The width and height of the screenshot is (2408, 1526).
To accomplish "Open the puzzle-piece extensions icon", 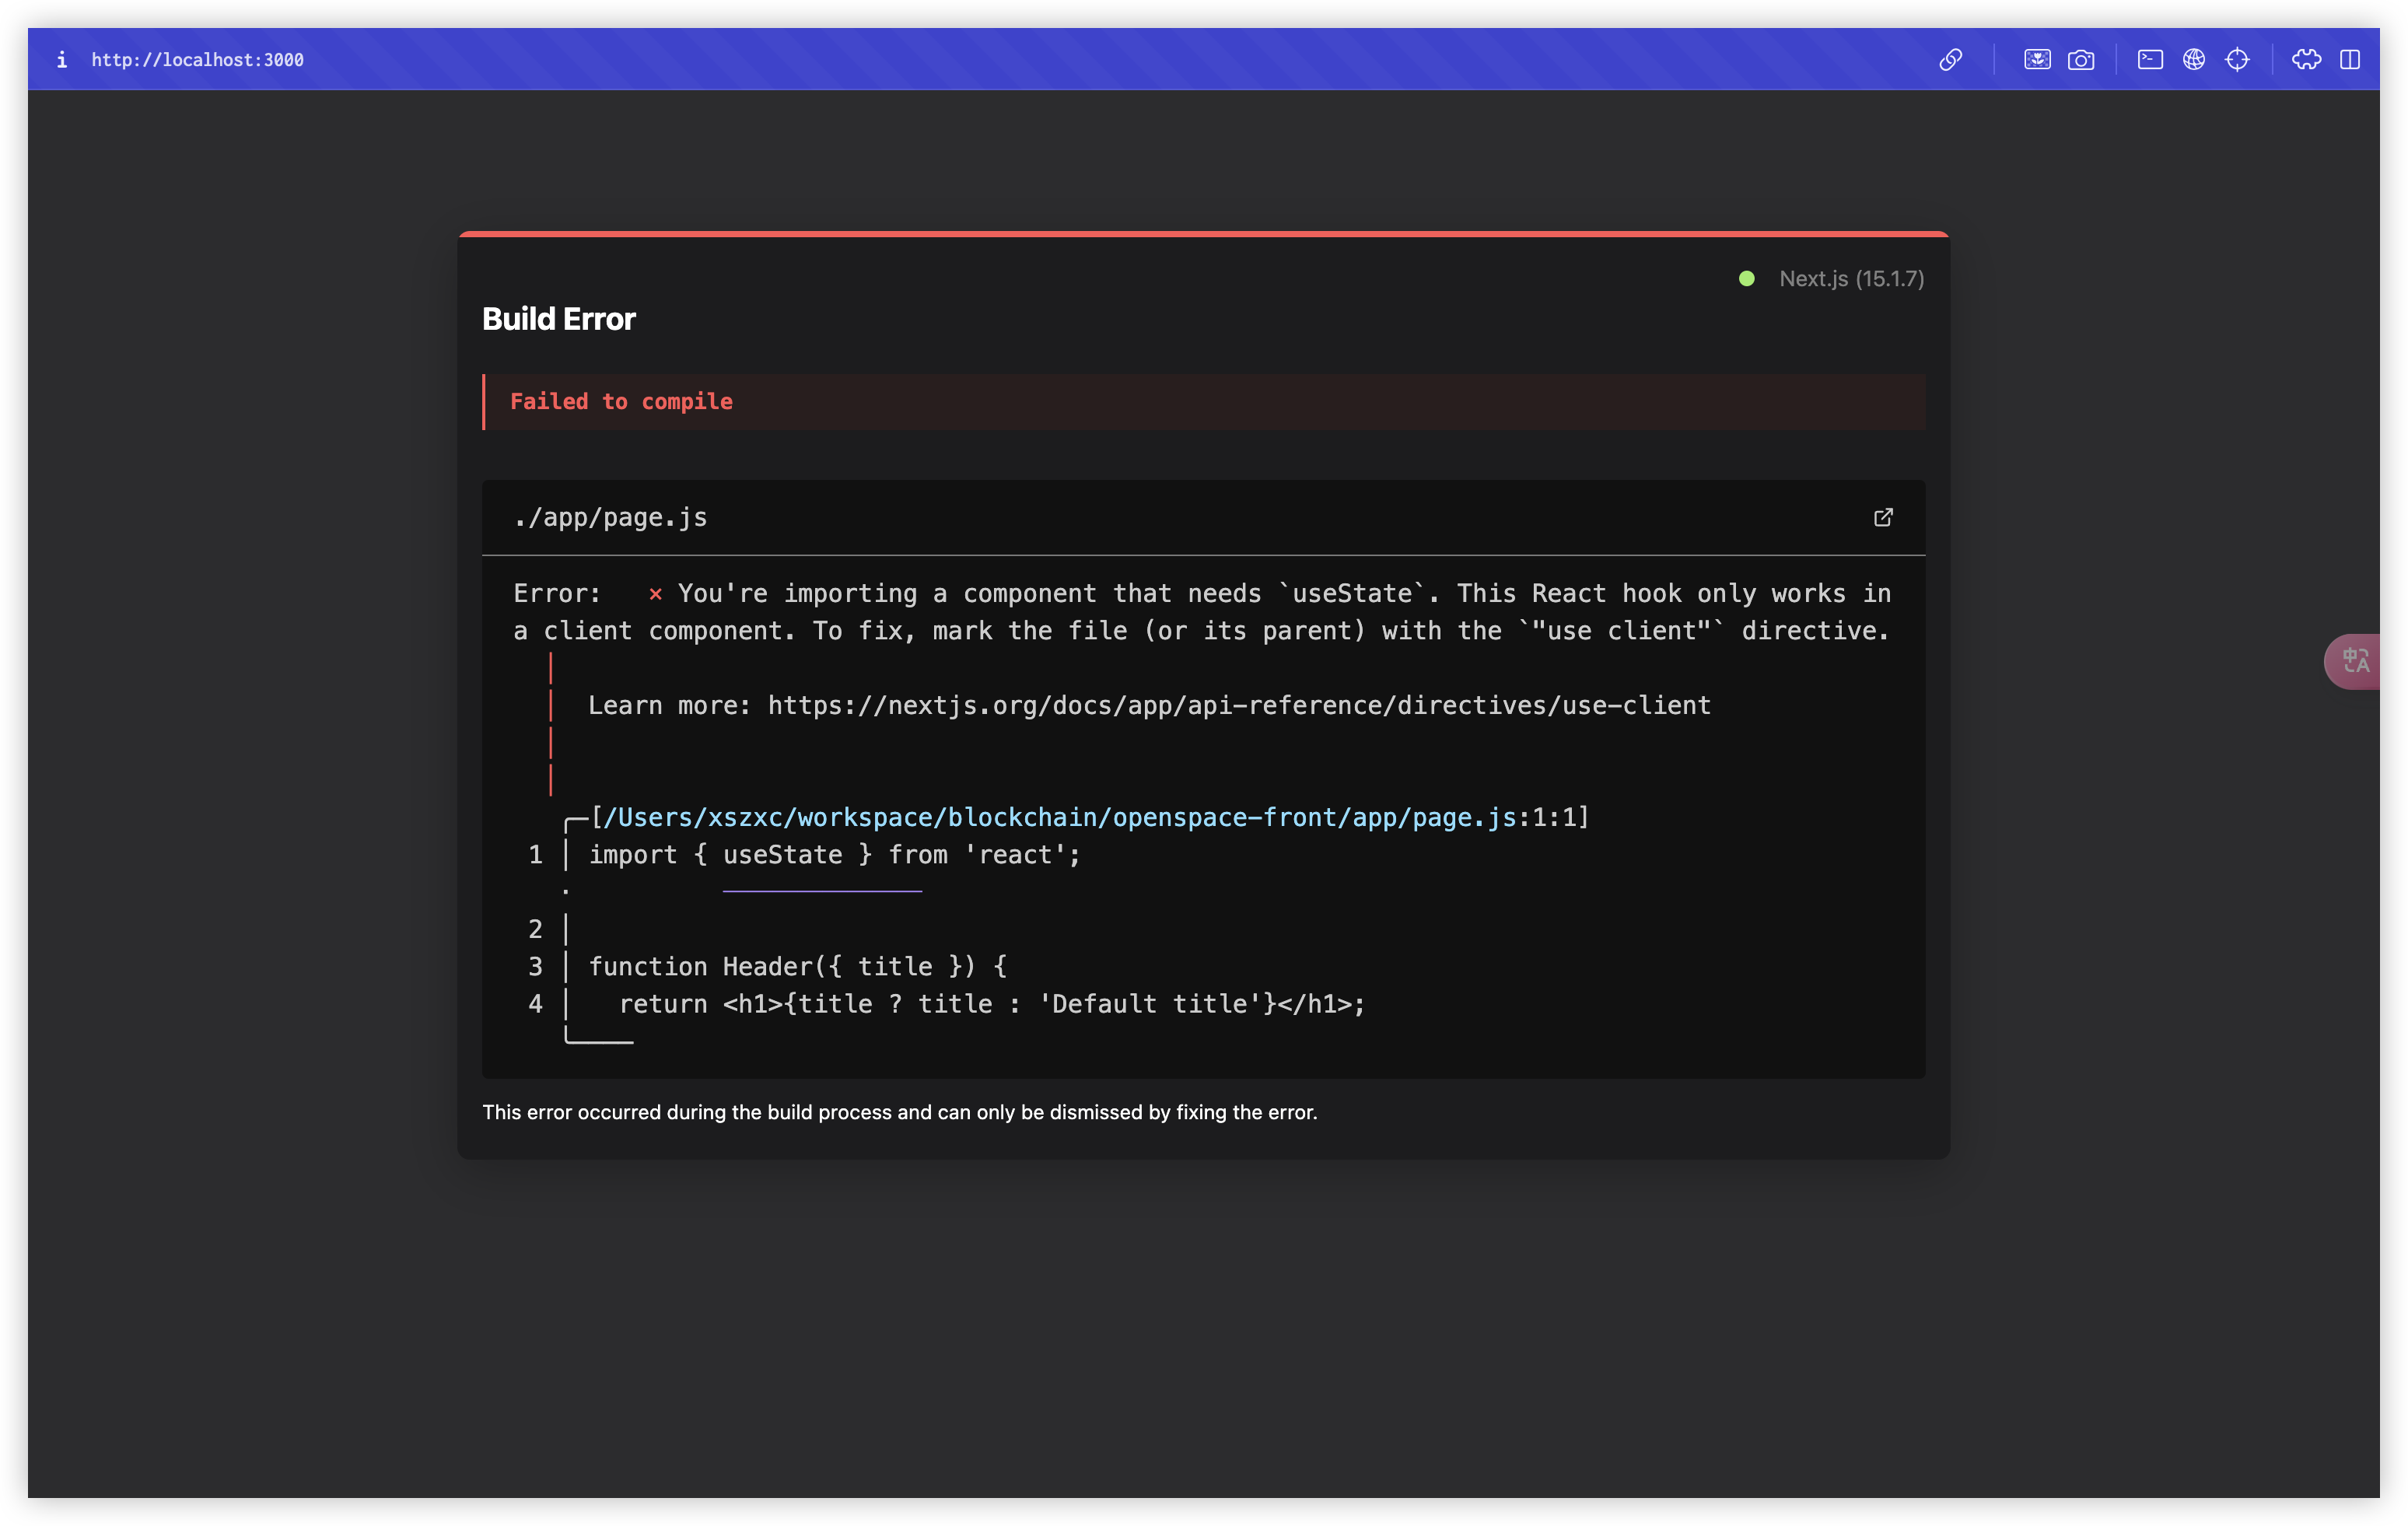I will (2306, 60).
